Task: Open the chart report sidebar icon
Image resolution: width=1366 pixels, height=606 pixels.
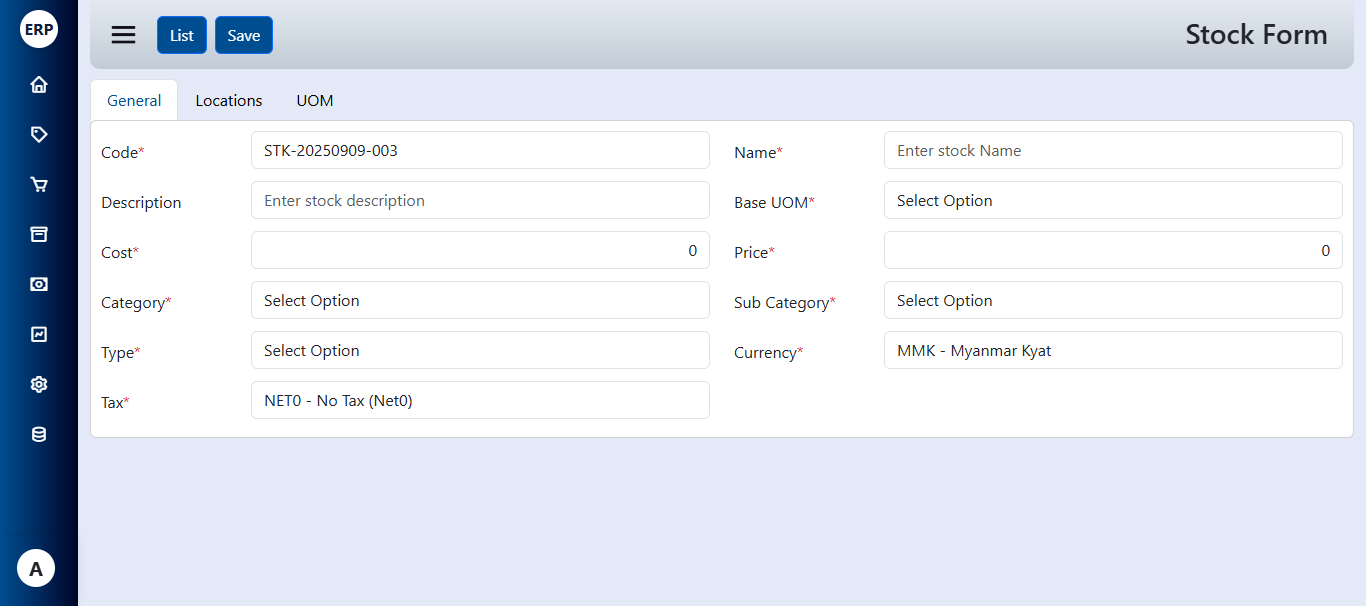Action: click(39, 335)
